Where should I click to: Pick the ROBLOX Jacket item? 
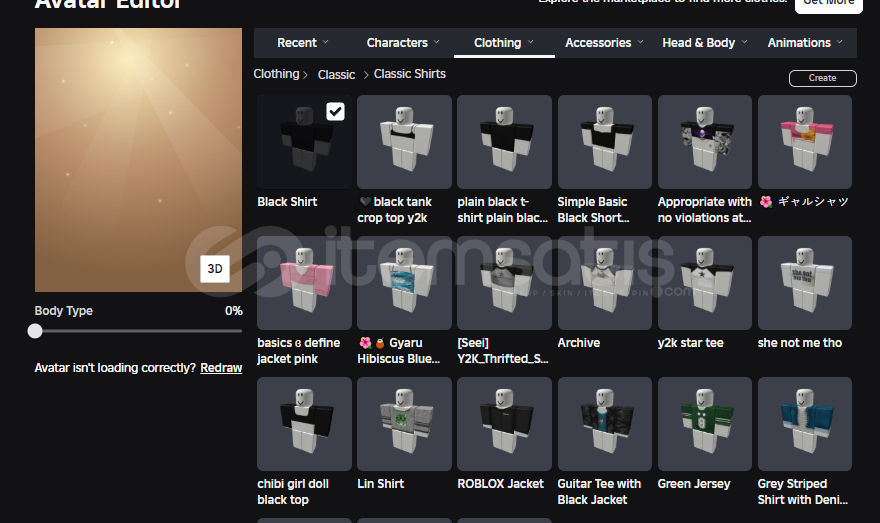(x=504, y=424)
